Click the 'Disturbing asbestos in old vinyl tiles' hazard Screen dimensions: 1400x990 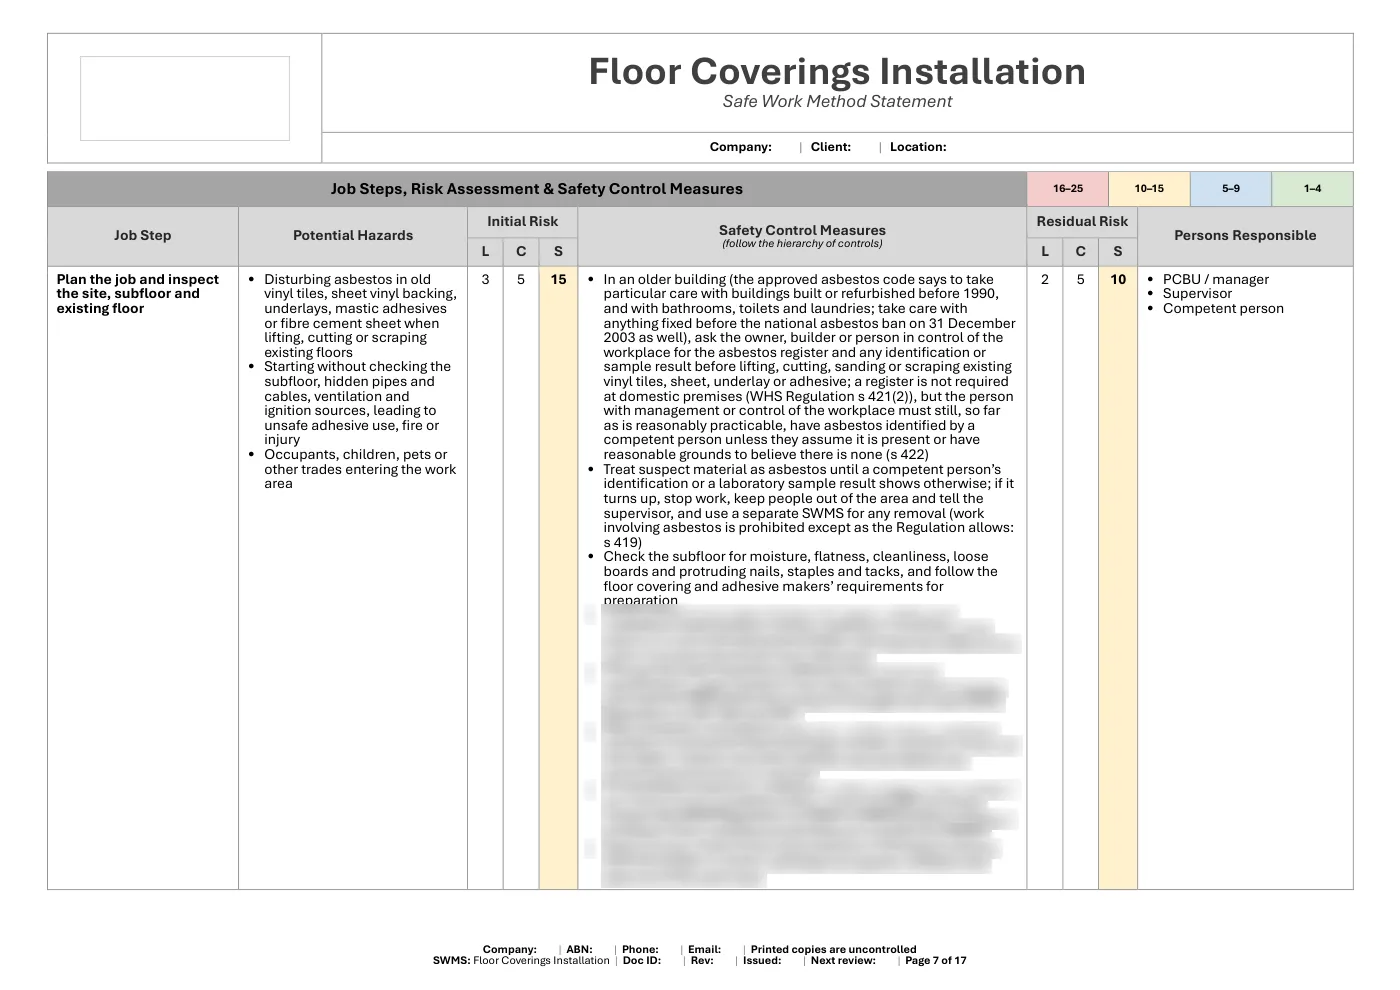coord(360,316)
